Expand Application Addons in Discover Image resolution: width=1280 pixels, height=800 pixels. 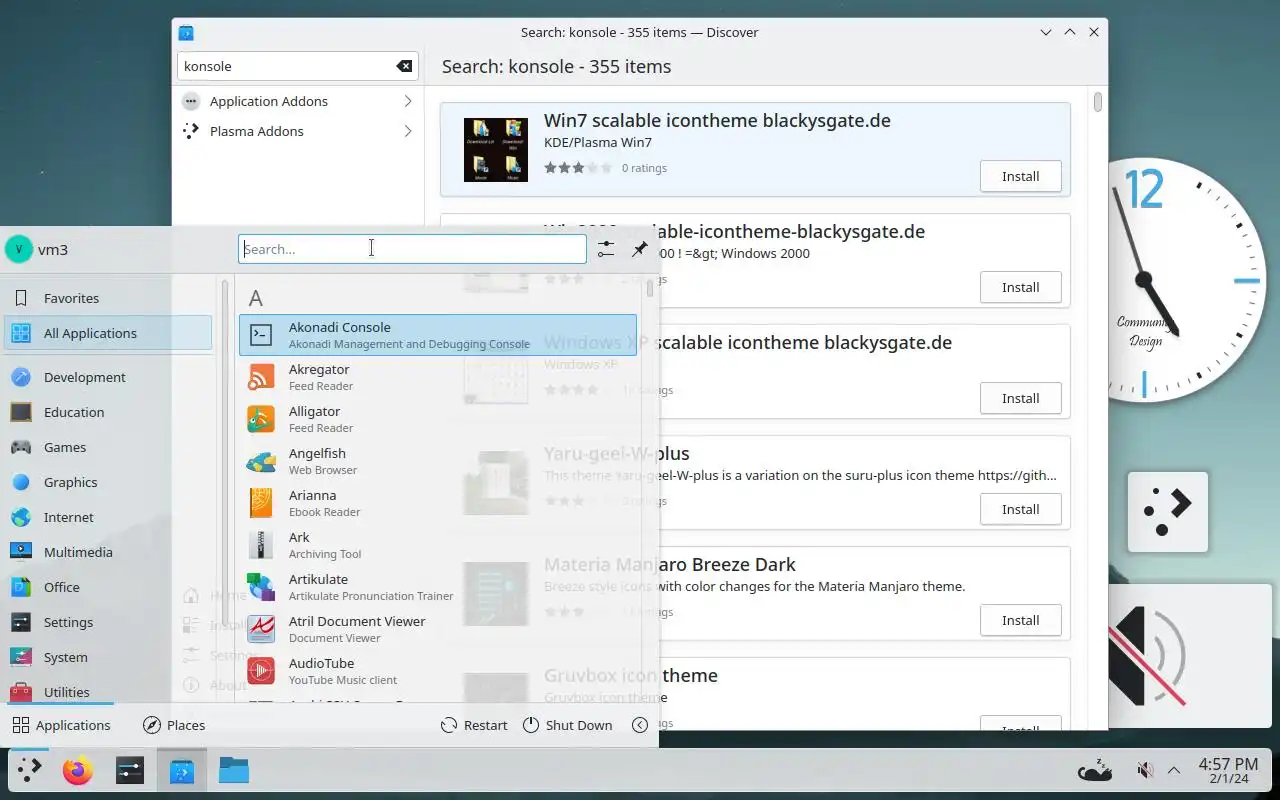coord(297,101)
